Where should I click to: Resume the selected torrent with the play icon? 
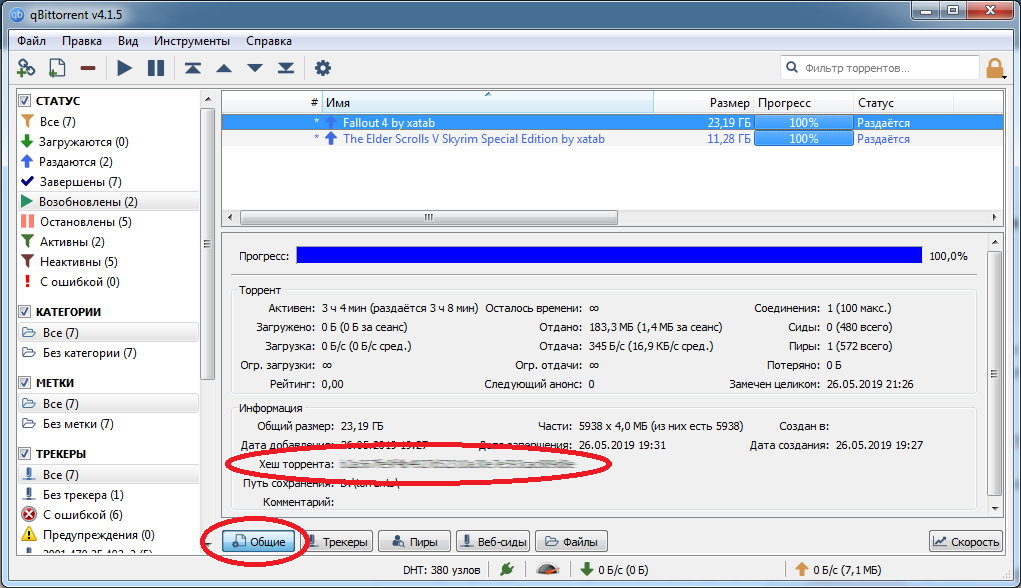click(x=124, y=68)
